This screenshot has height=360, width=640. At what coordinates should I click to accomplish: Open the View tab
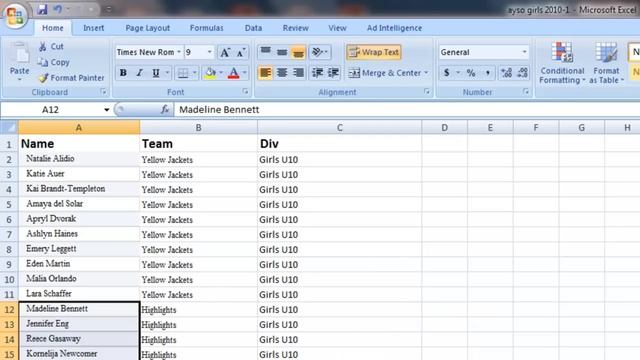[337, 28]
